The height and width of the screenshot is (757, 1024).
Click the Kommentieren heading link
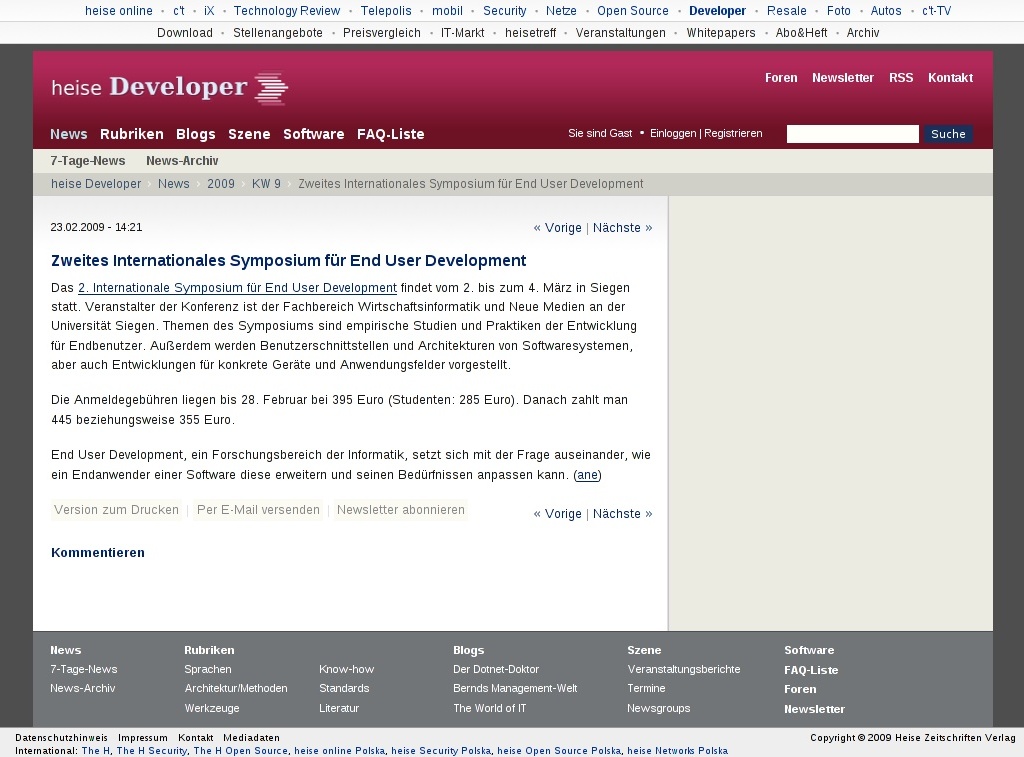point(98,553)
